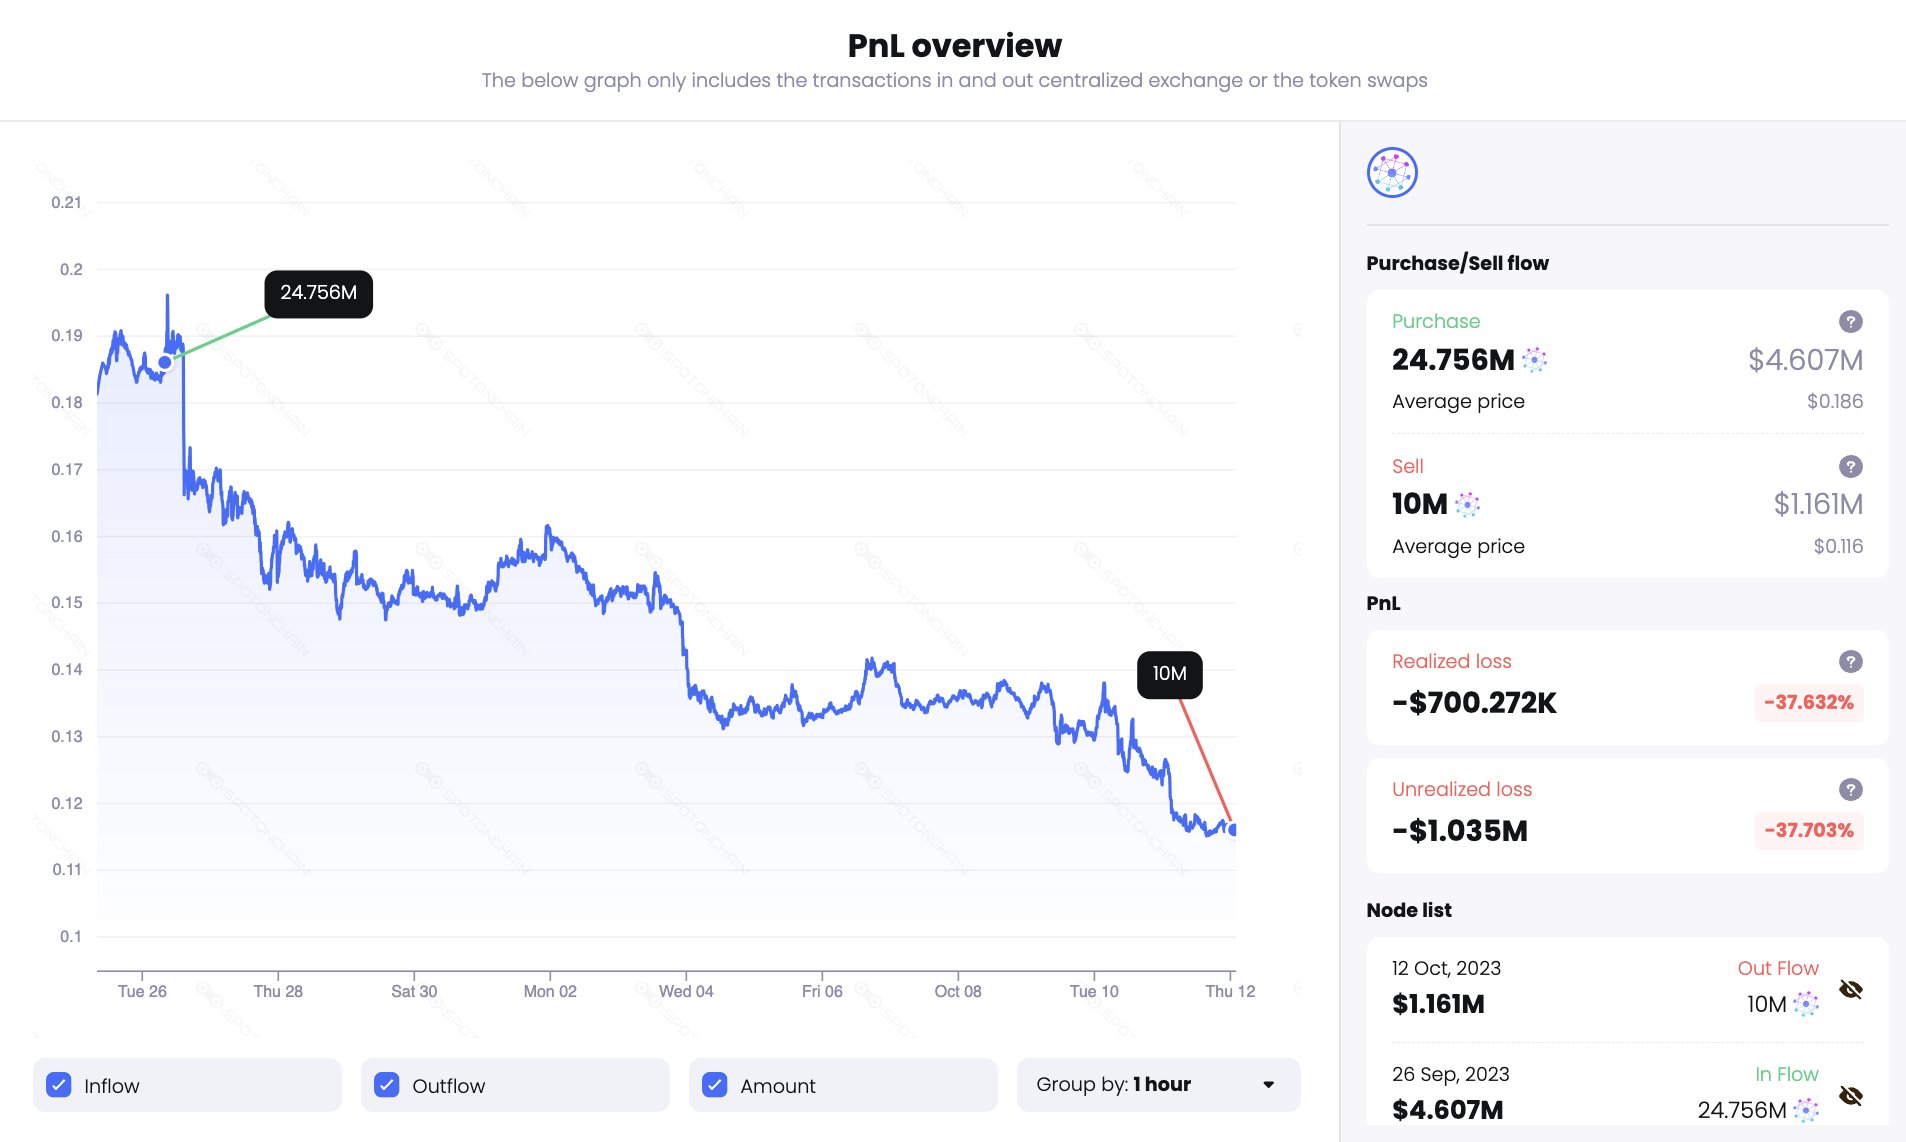Click the Sell help question mark icon
The image size is (1906, 1142).
pyautogui.click(x=1850, y=466)
